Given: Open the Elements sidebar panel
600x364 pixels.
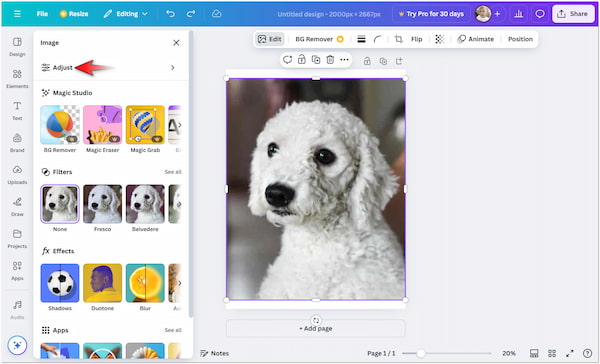Looking at the screenshot, I should click(17, 78).
